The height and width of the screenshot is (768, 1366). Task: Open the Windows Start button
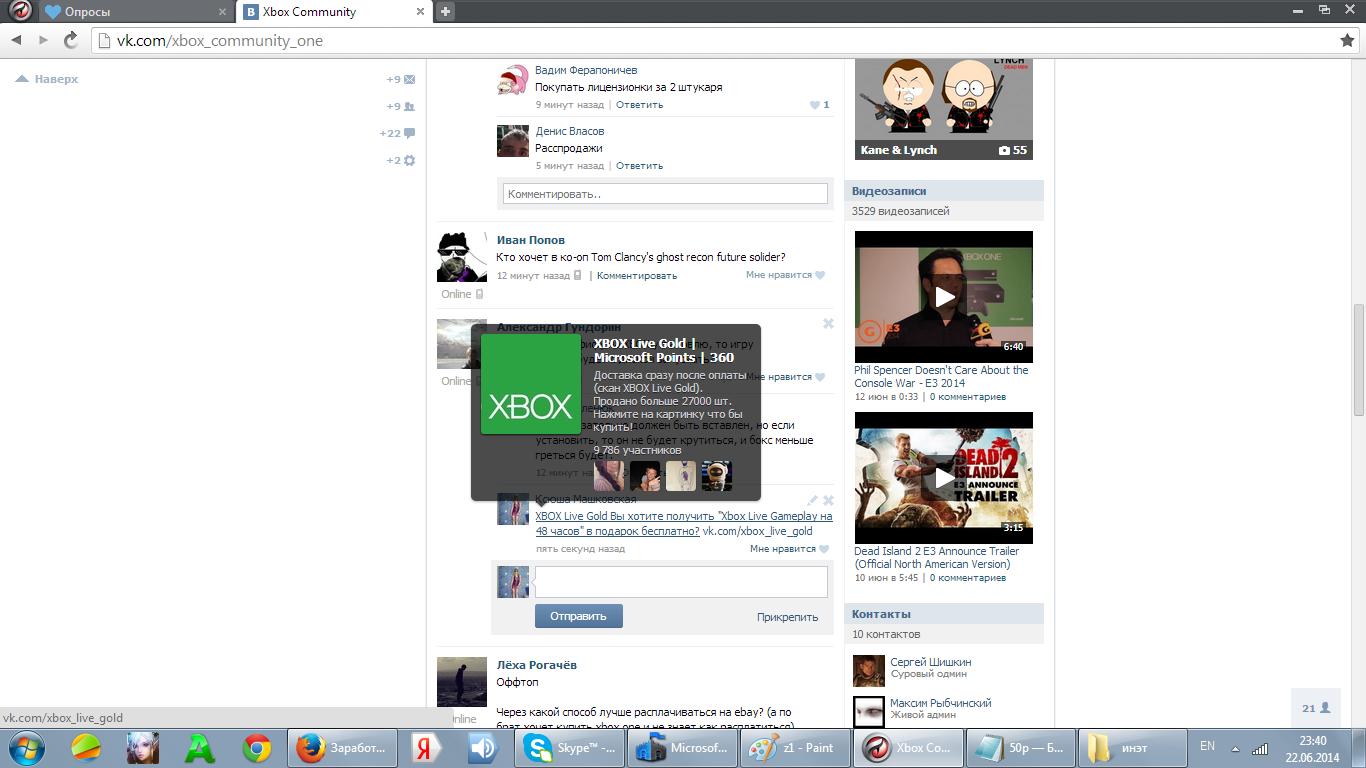pos(26,747)
